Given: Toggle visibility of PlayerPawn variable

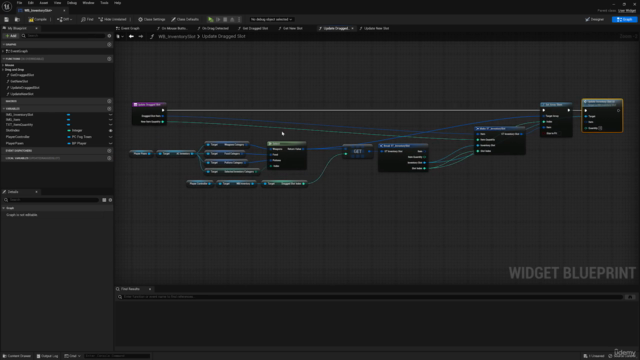Looking at the screenshot, I should click(110, 143).
